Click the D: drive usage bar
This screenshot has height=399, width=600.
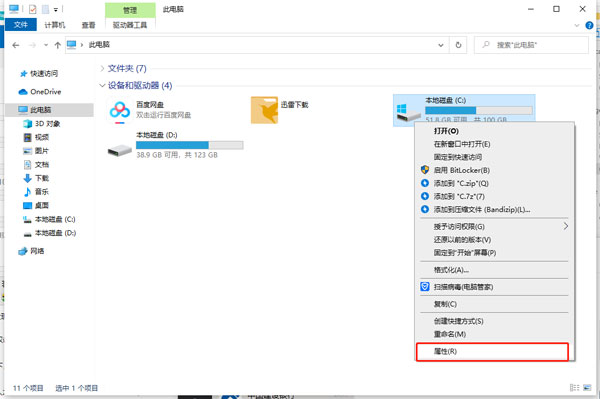click(x=190, y=145)
